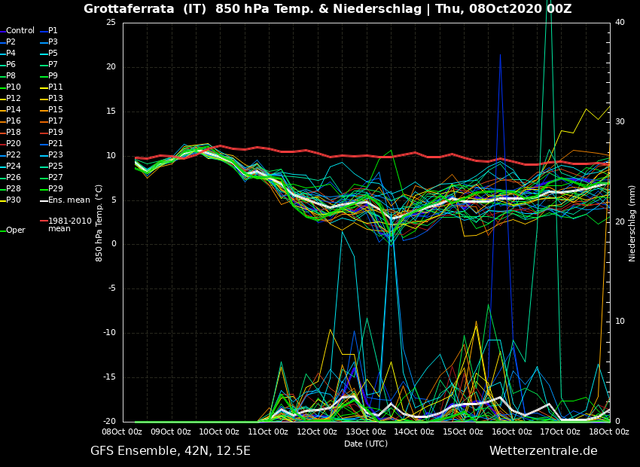Click the '-10' temperature tick label
This screenshot has height=467, width=640.
tap(109, 333)
